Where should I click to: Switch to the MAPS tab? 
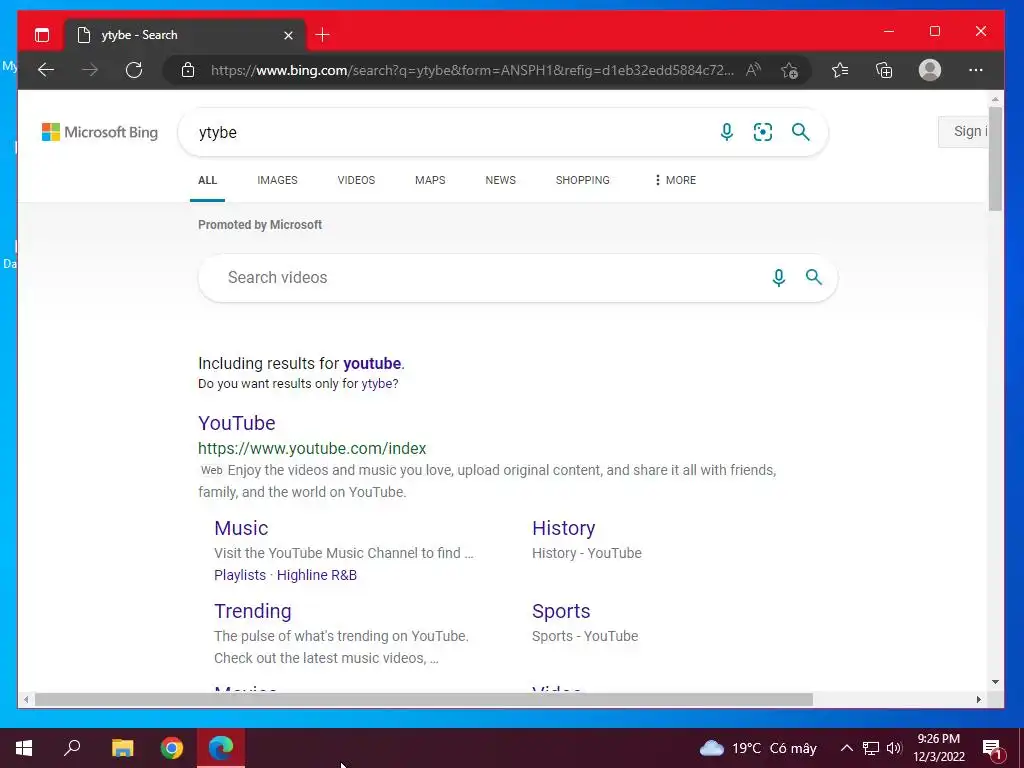coord(430,180)
